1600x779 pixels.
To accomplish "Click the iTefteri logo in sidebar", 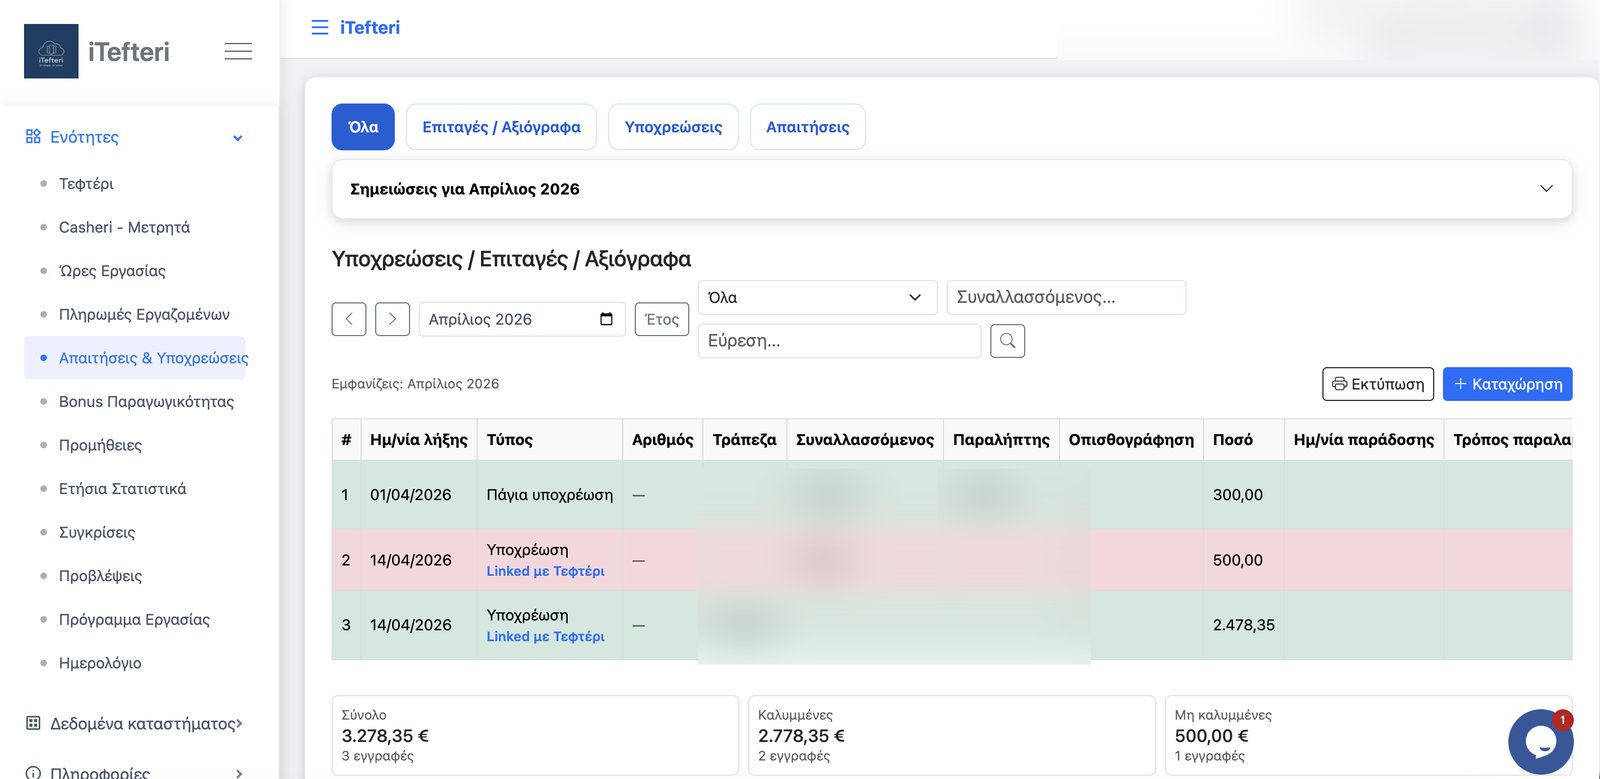I will (51, 51).
